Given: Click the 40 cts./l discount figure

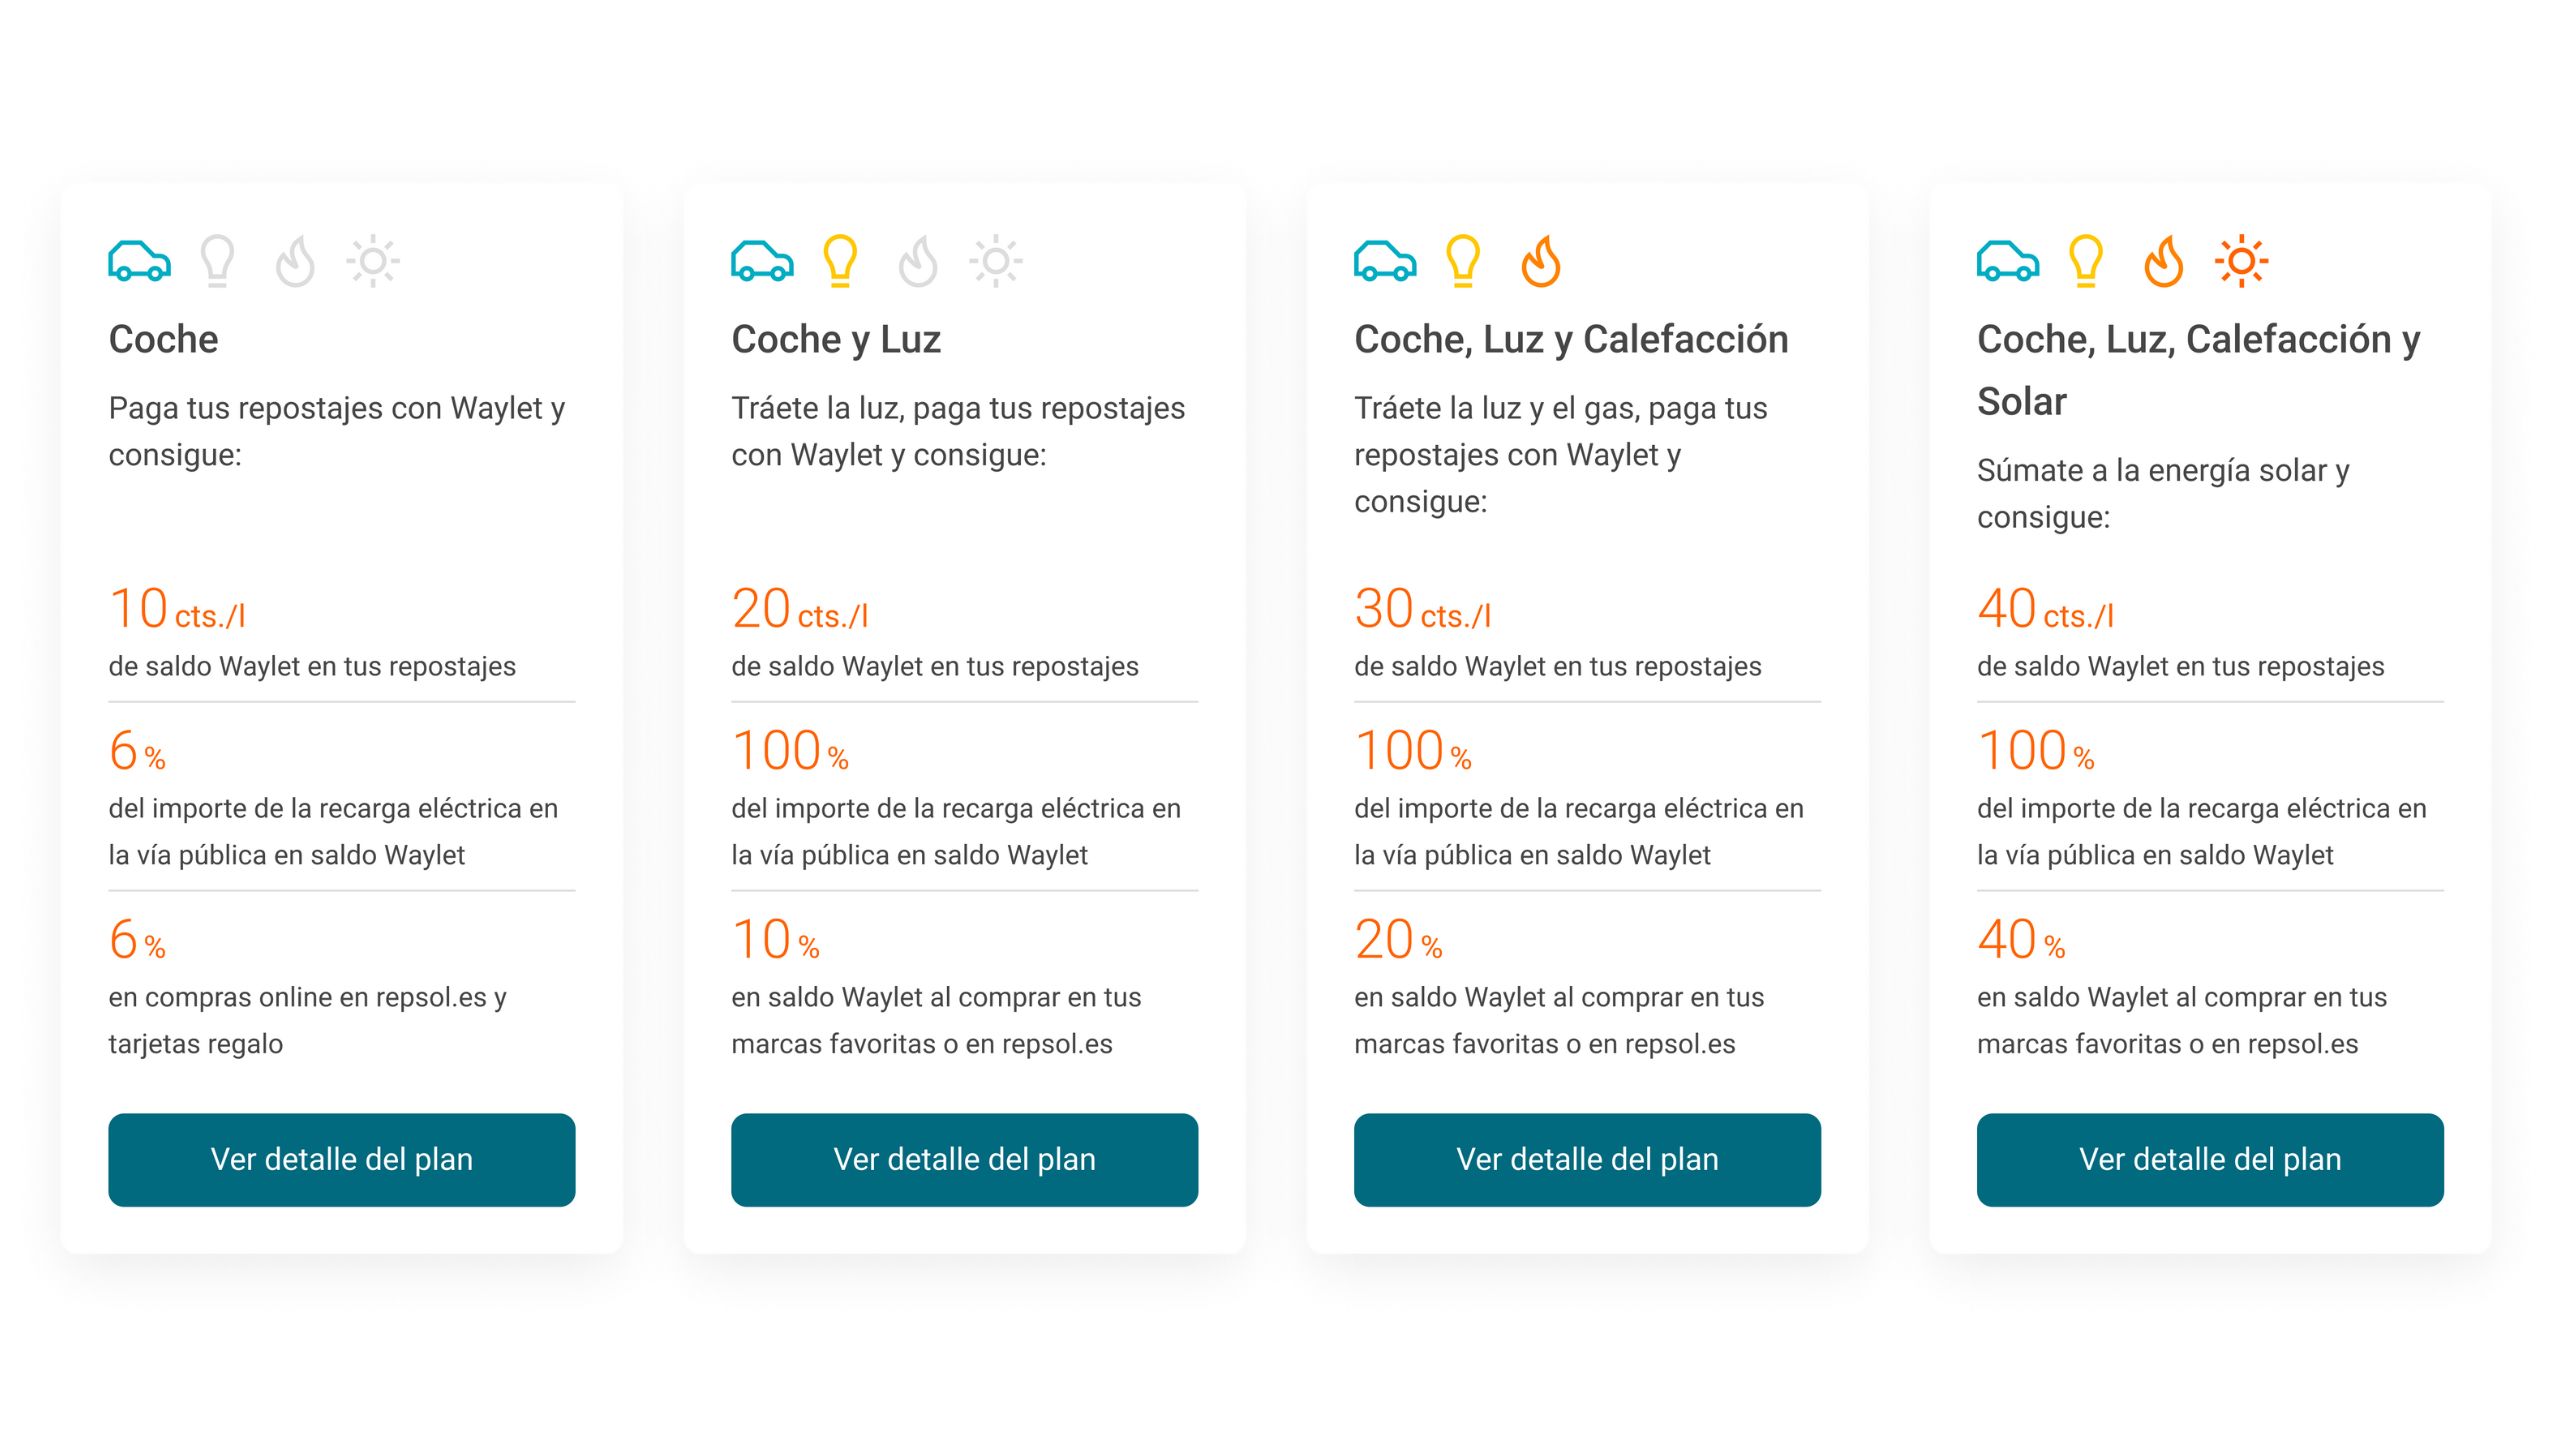Looking at the screenshot, I should pyautogui.click(x=2046, y=609).
